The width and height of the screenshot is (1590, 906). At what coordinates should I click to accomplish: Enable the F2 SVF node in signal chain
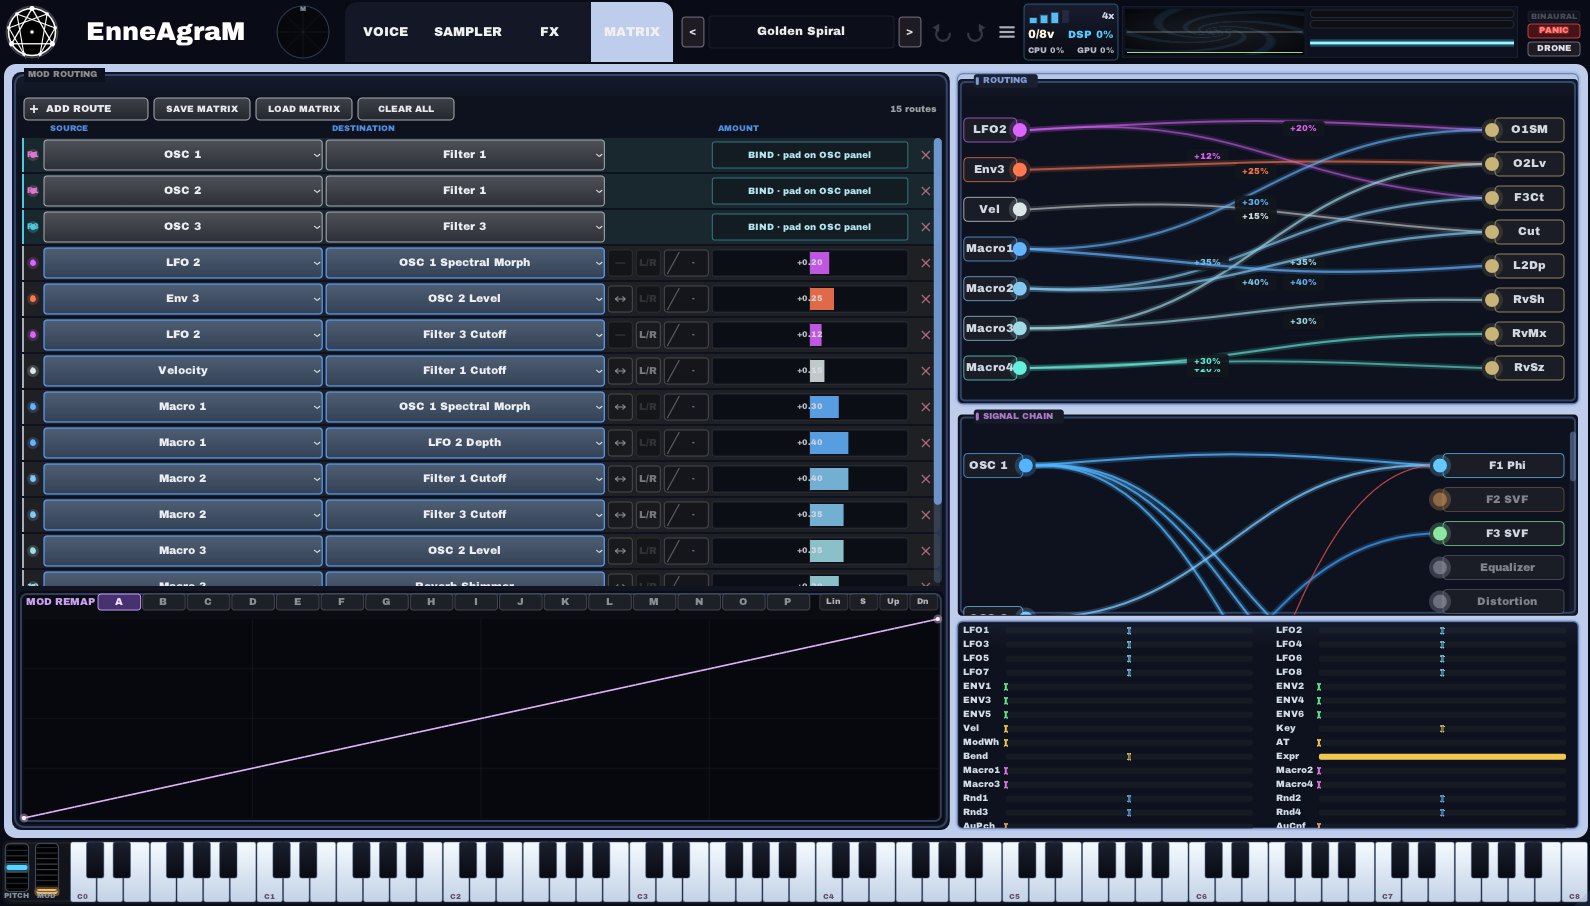1440,499
